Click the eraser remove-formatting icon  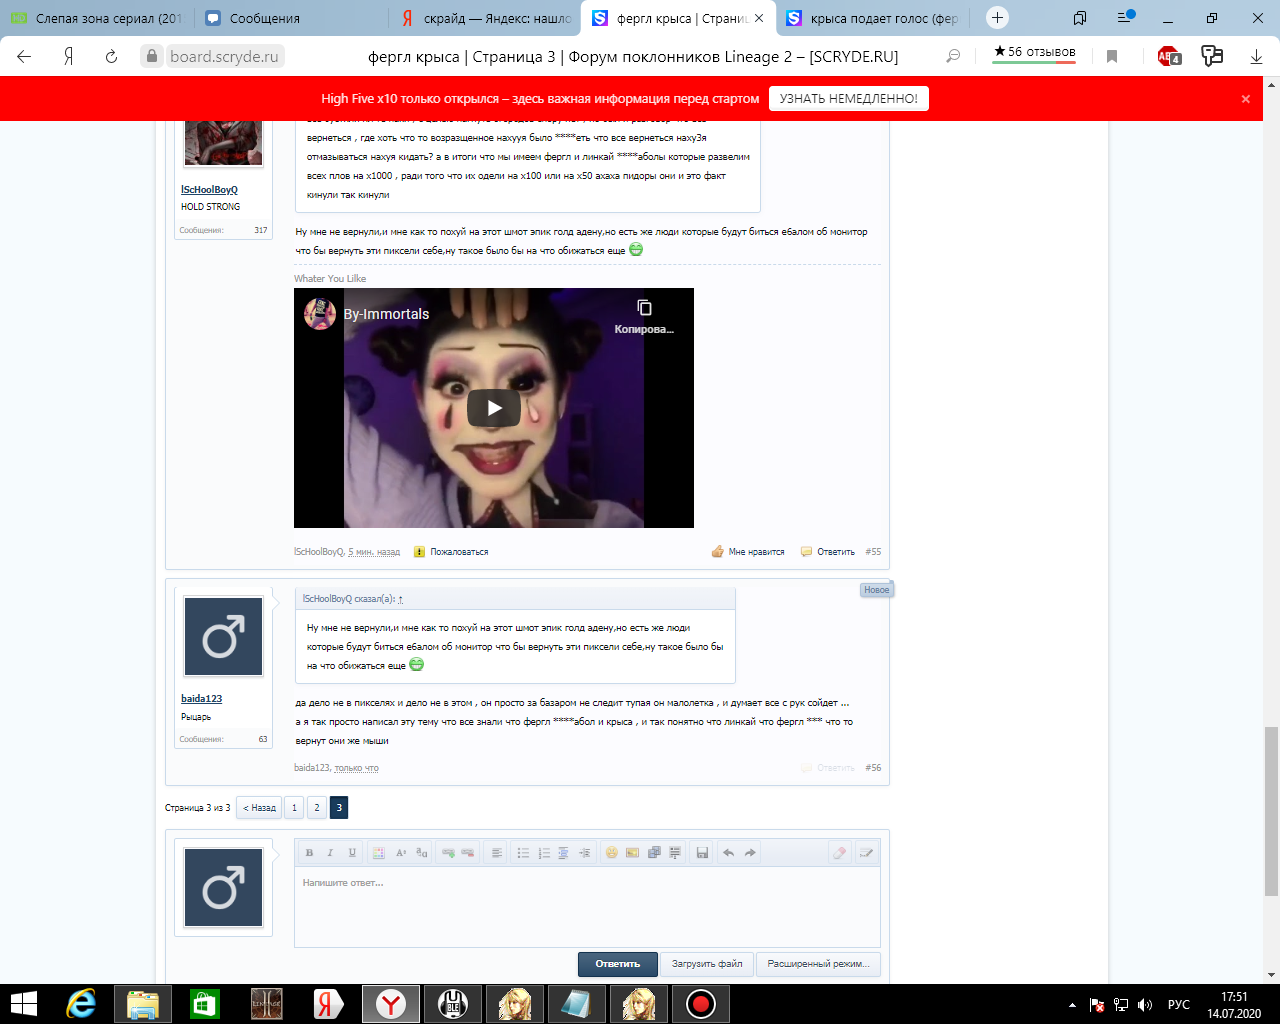(x=839, y=853)
